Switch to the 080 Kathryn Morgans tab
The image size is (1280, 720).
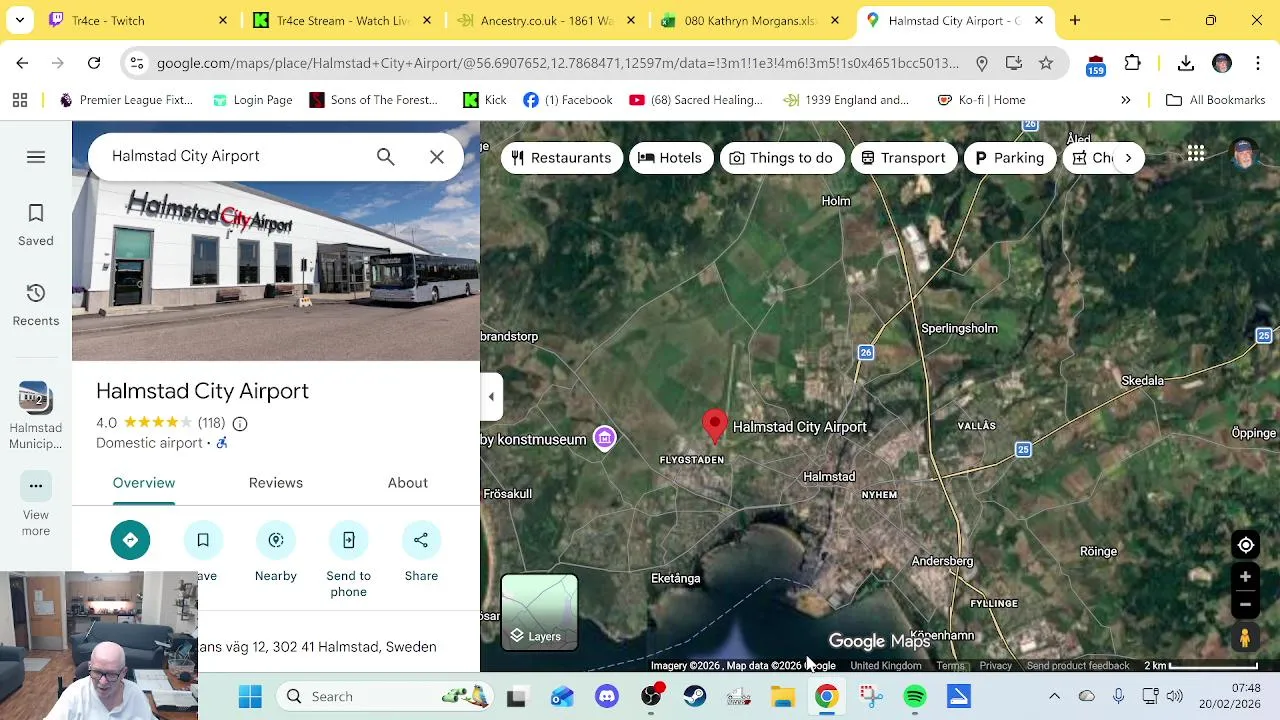750,20
